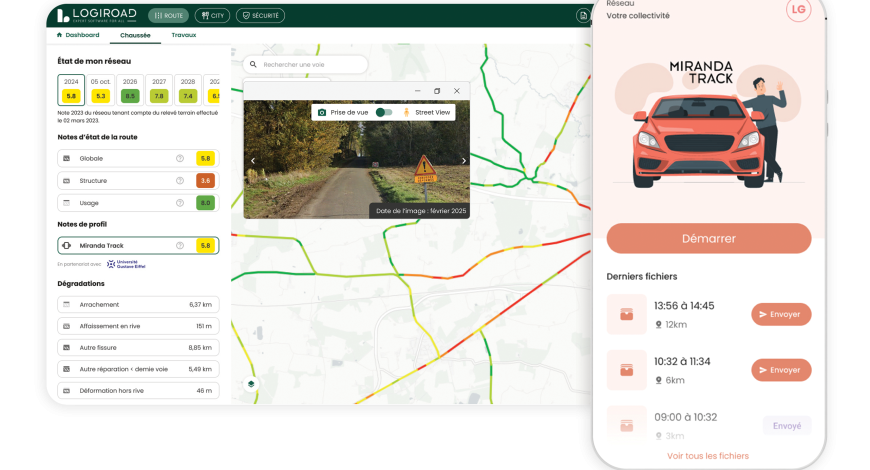Screen dimensions: 870x470
Task: Switch to the Travaux tab
Action: tap(184, 35)
